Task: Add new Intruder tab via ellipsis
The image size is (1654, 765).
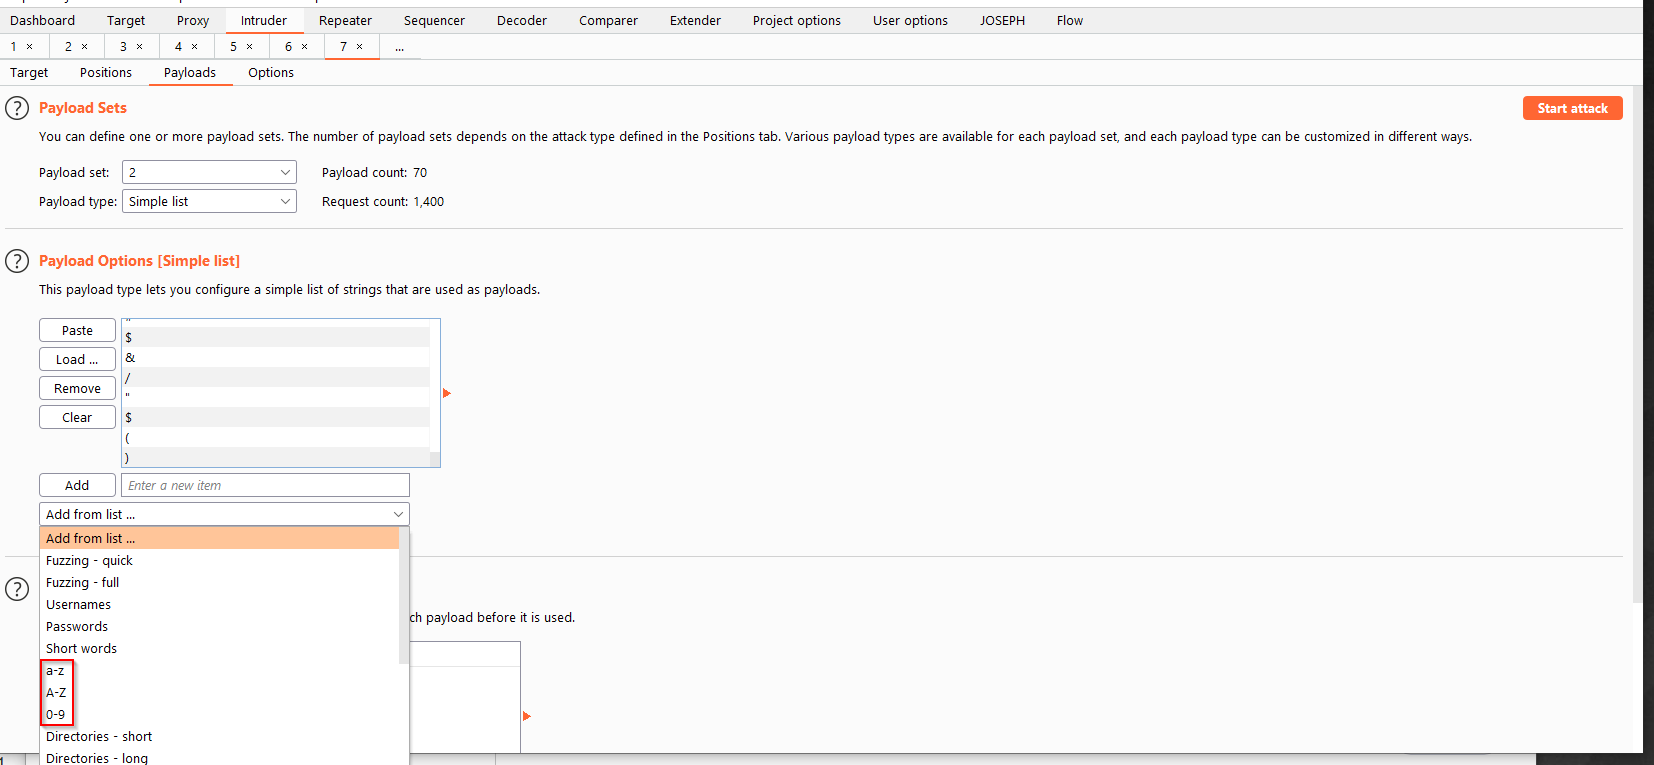Action: point(400,47)
